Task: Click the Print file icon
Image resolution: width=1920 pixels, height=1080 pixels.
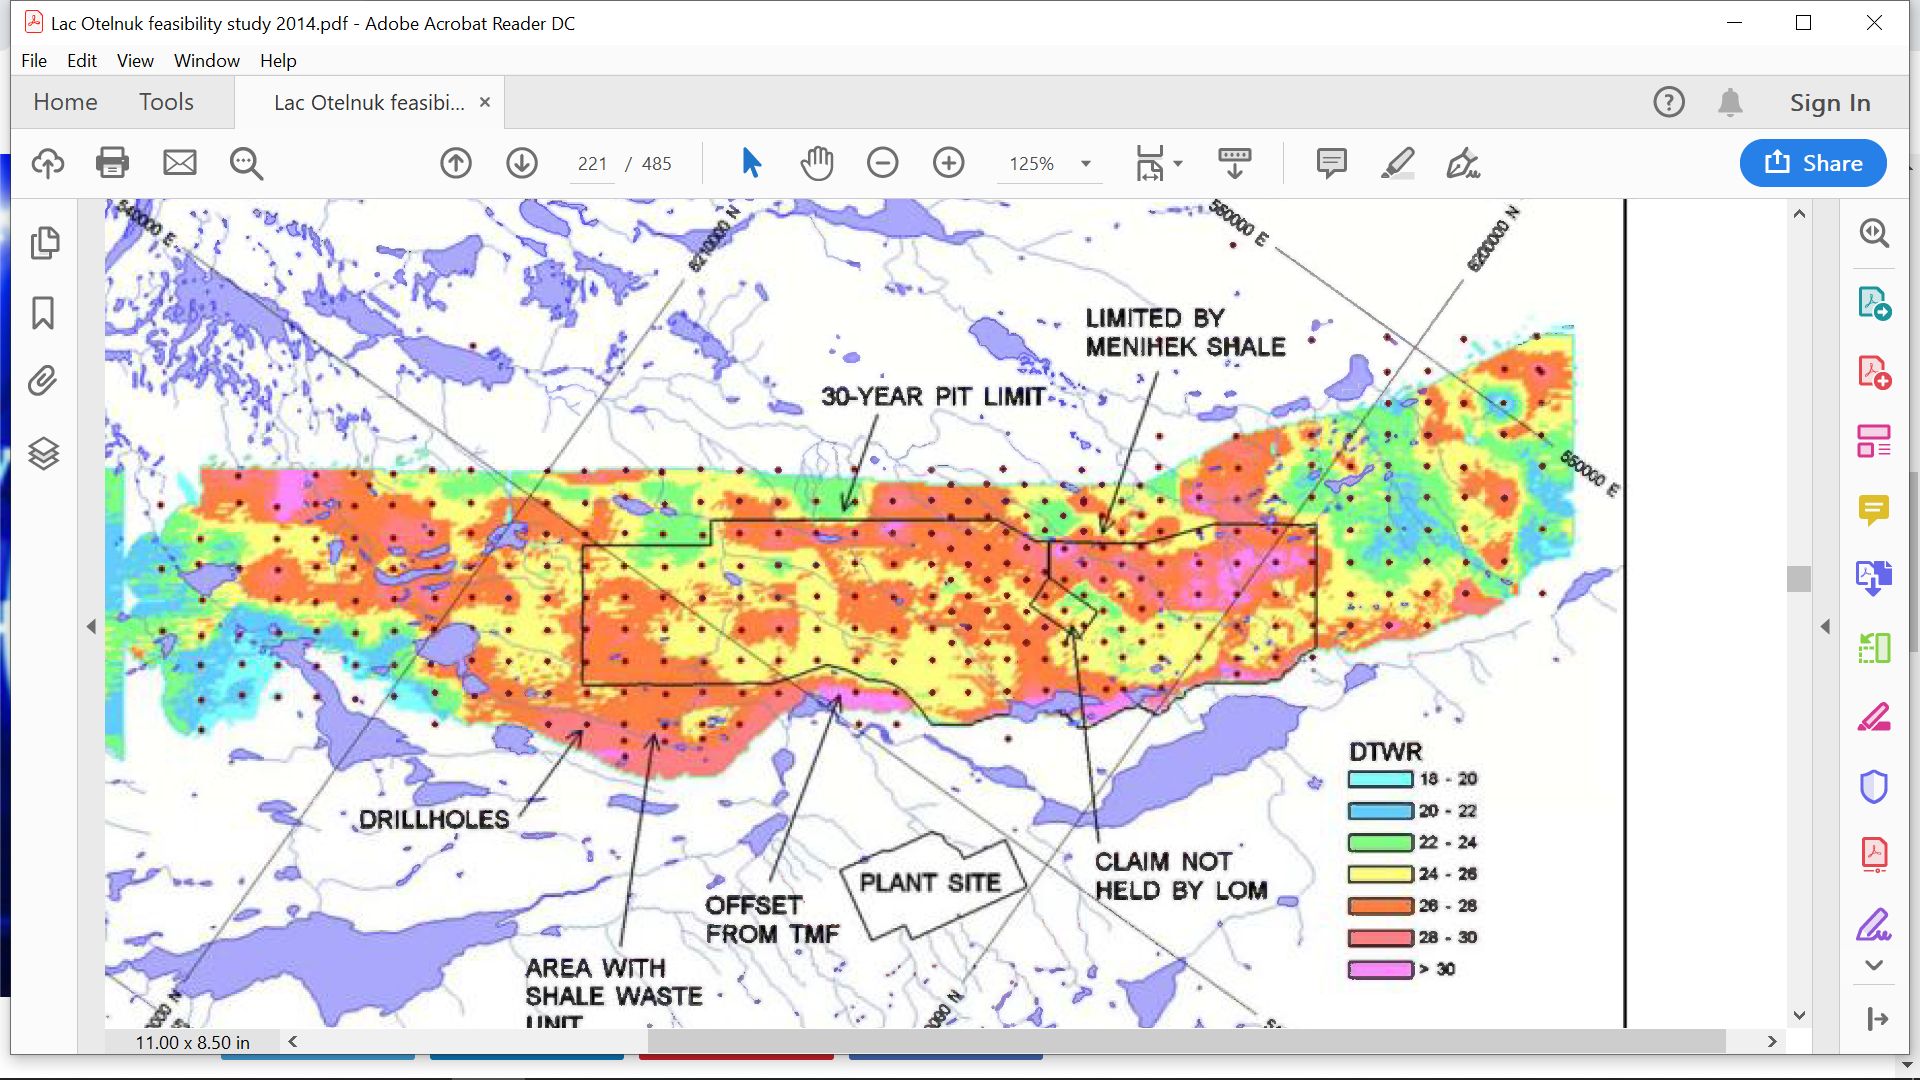Action: [x=112, y=163]
